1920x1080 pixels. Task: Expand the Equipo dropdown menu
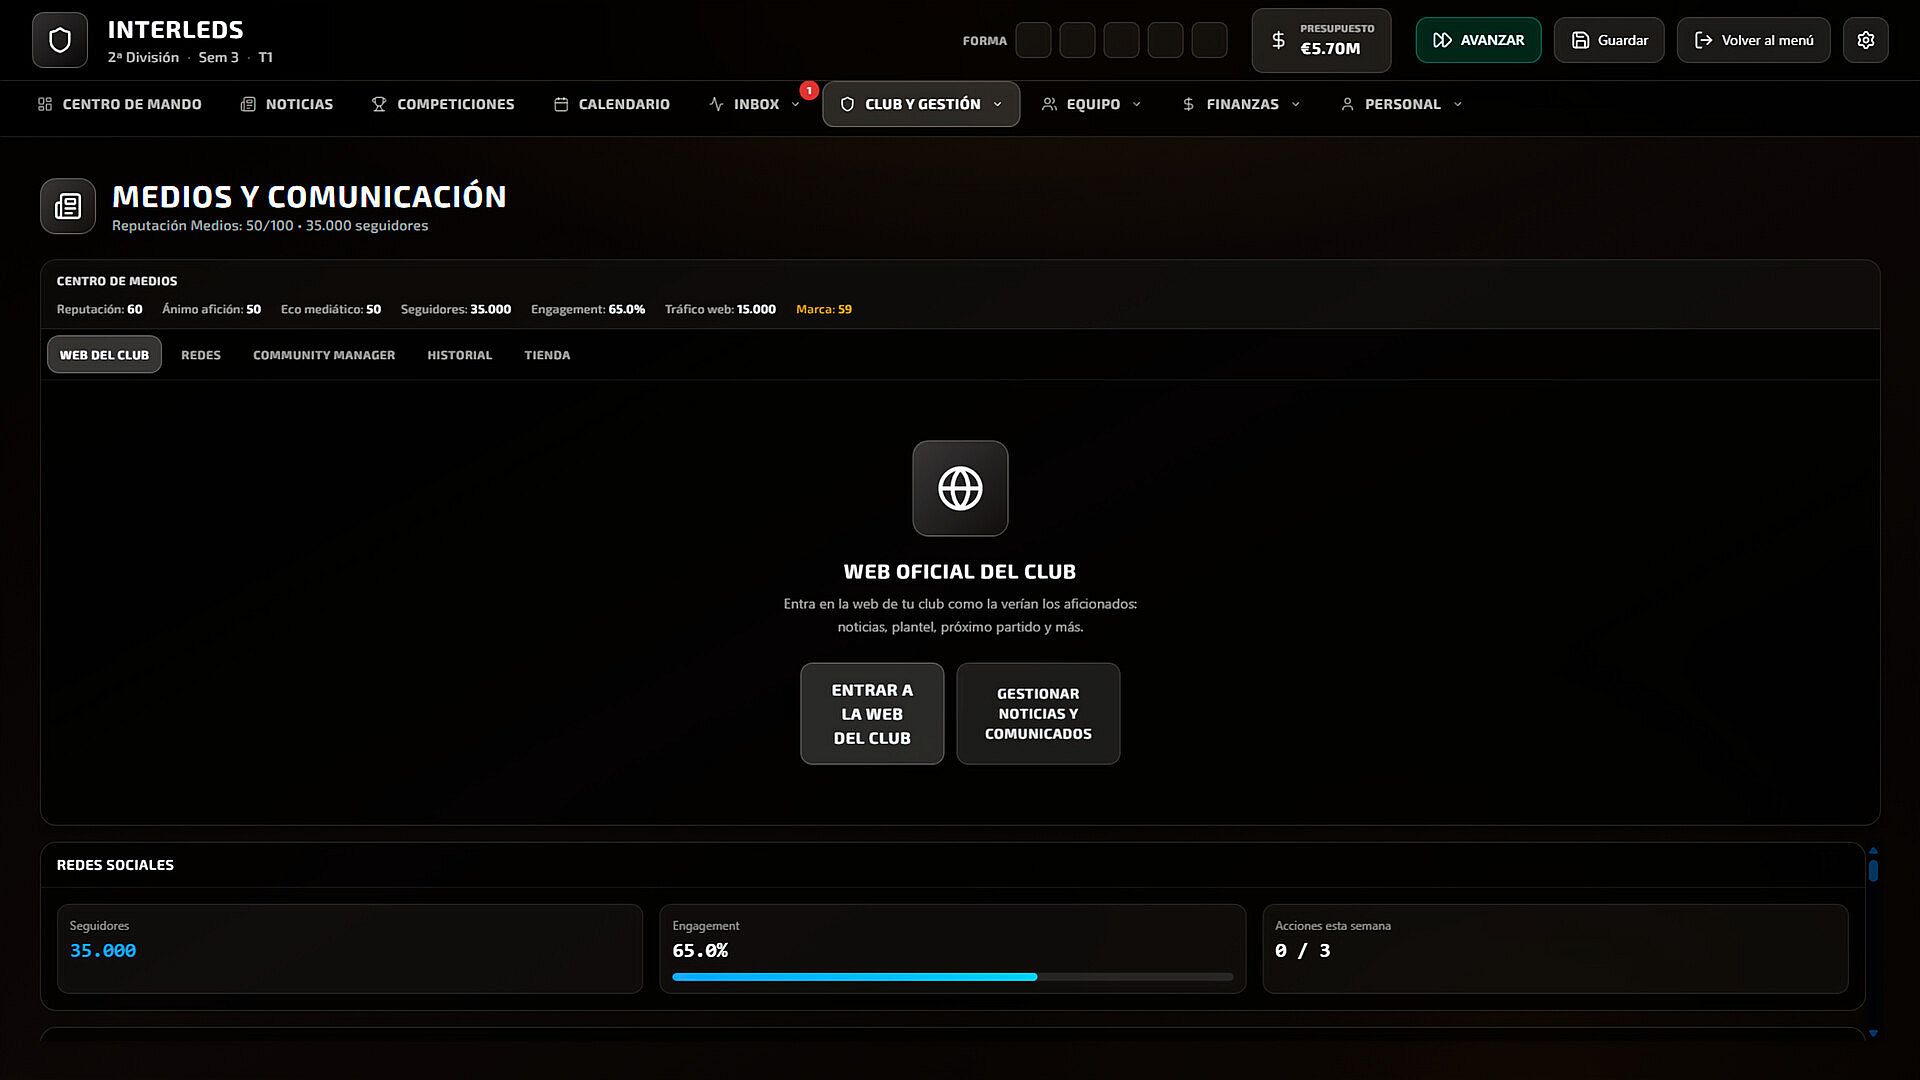click(1091, 104)
